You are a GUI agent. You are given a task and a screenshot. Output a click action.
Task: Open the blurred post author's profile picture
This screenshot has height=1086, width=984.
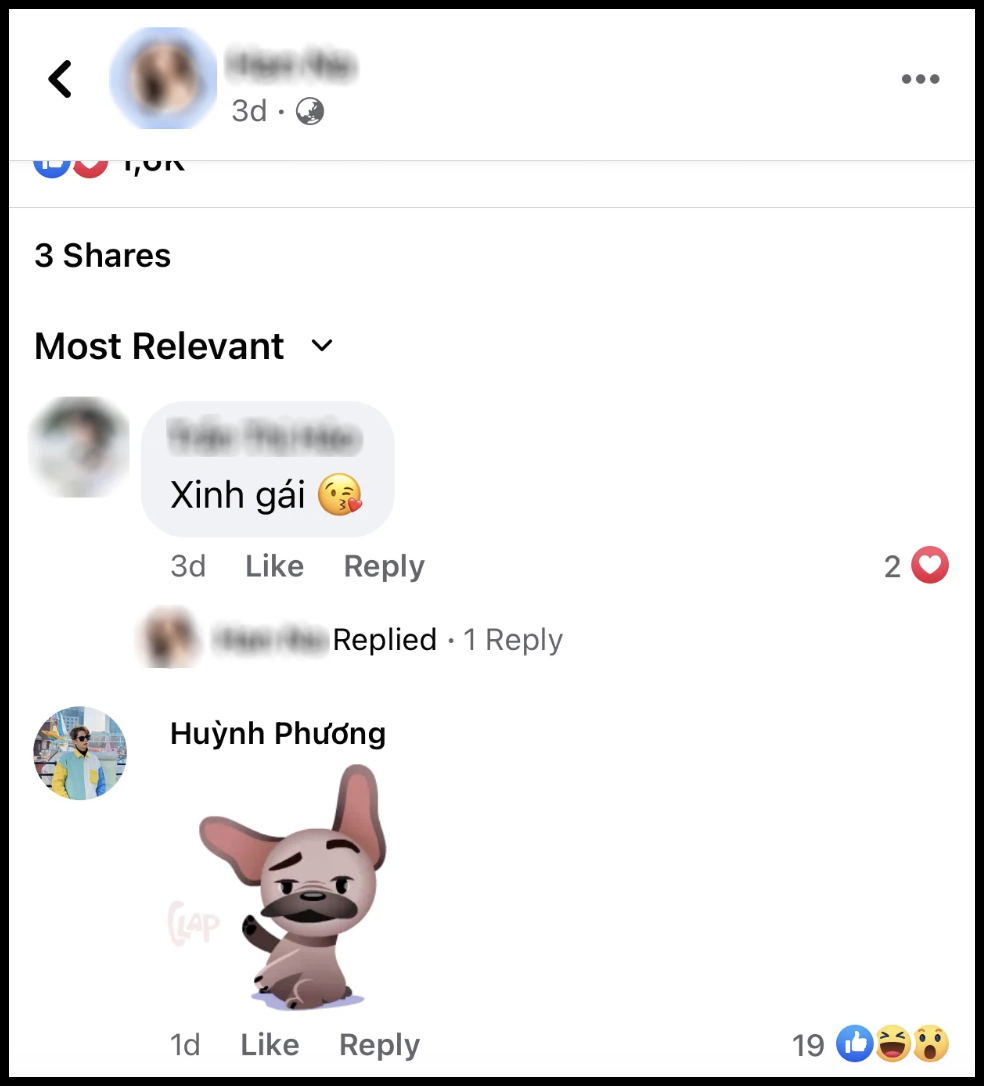(163, 78)
